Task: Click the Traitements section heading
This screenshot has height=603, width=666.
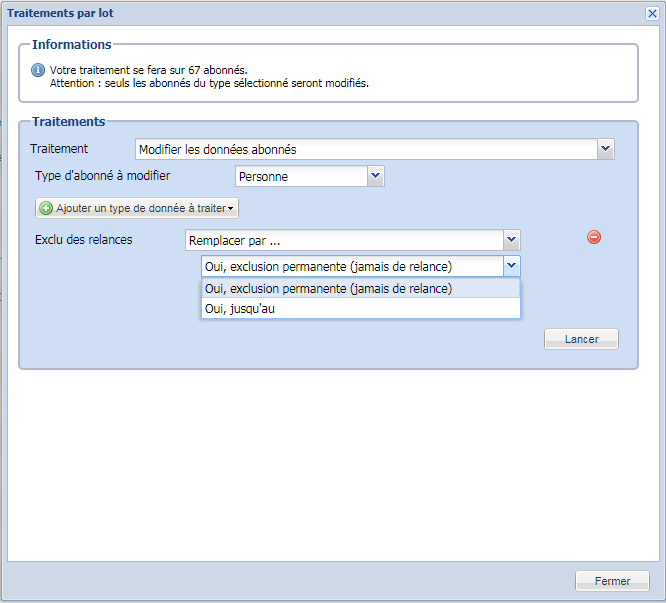Action: [68, 122]
